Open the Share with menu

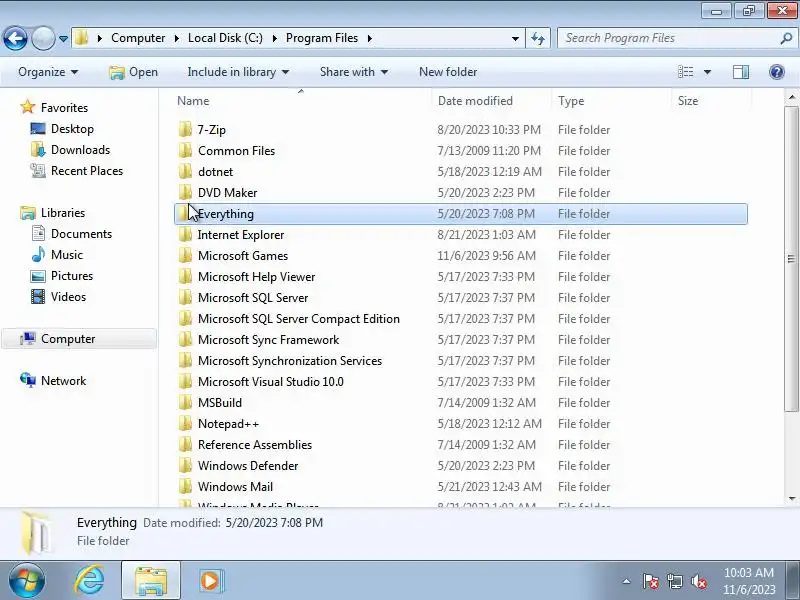354,72
